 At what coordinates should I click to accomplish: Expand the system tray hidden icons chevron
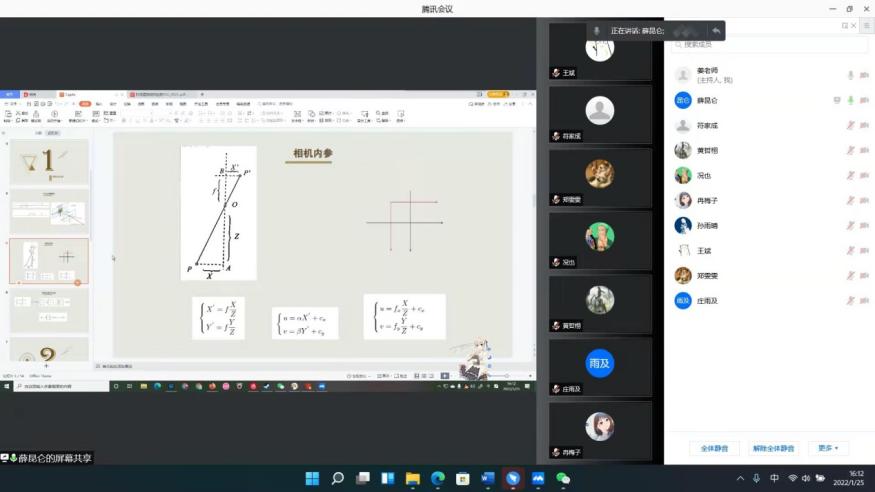pos(740,479)
